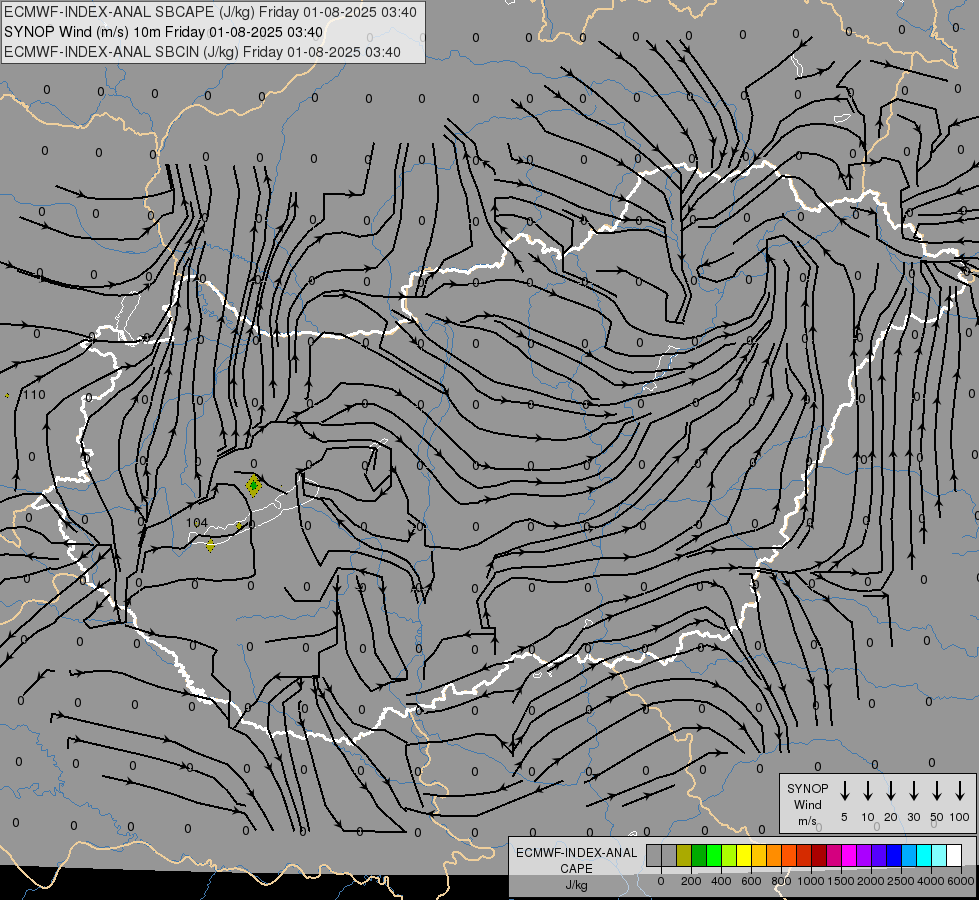This screenshot has width=979, height=900.
Task: Click the SYNOP Wind m/s legend title
Action: click(x=807, y=804)
